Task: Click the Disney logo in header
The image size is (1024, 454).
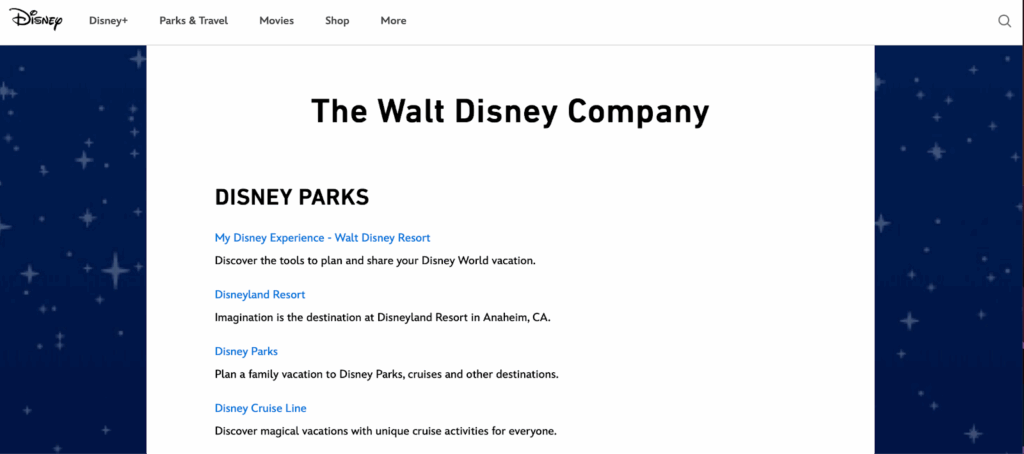Action: click(x=36, y=20)
